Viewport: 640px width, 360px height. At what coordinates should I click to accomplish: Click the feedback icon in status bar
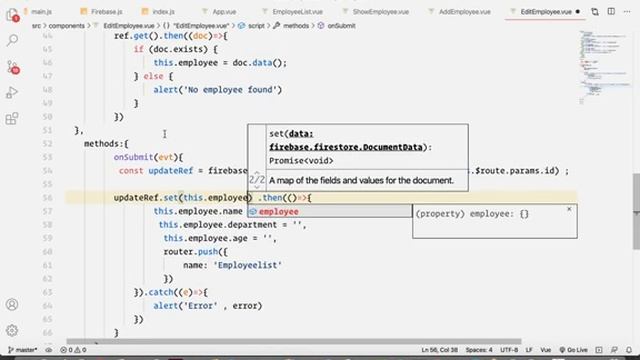(x=614, y=350)
